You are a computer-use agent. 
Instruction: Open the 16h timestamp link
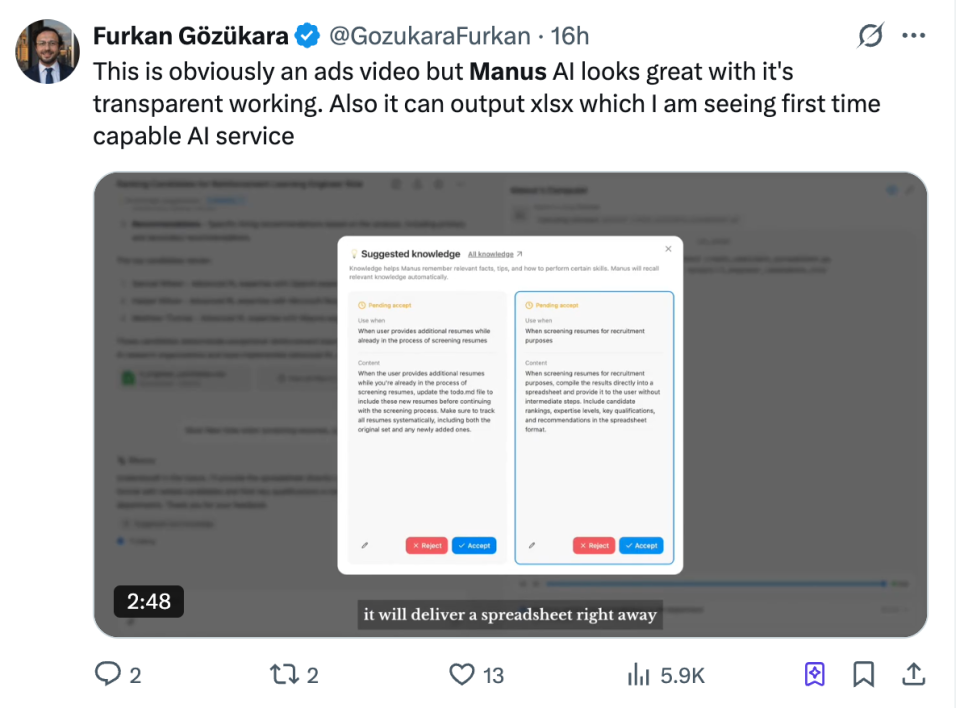click(570, 36)
